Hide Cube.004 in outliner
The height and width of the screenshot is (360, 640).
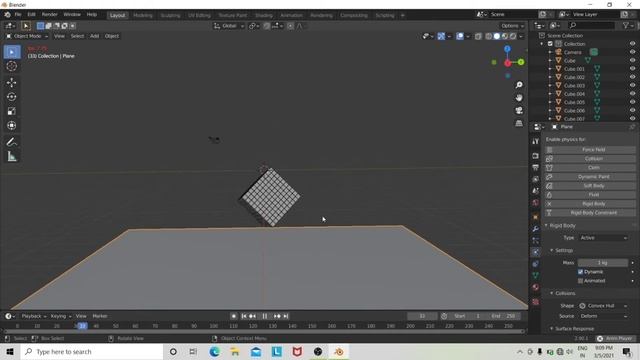pyautogui.click(x=632, y=93)
